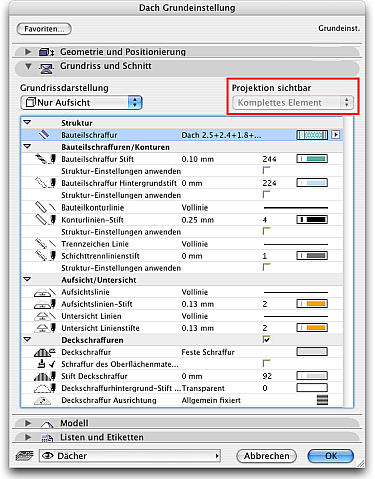This screenshot has height=479, width=375.
Task: Click the Geometrie und Positionierung panel icon
Action: (x=46, y=52)
